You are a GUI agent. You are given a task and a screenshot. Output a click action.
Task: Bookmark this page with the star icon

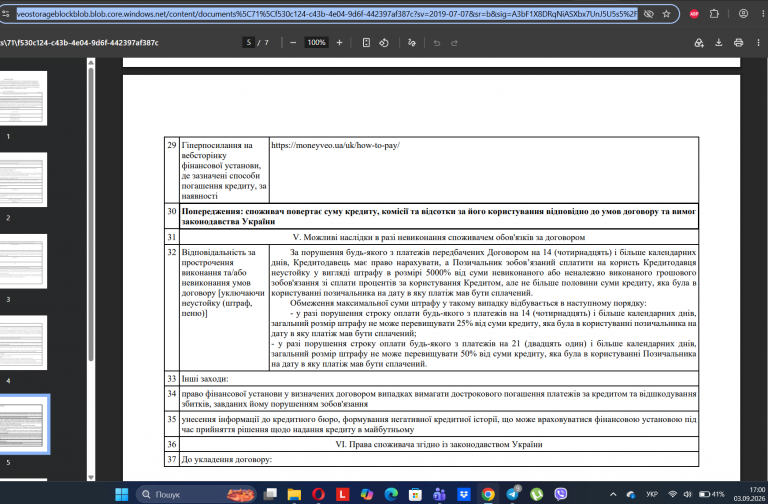pyautogui.click(x=666, y=14)
